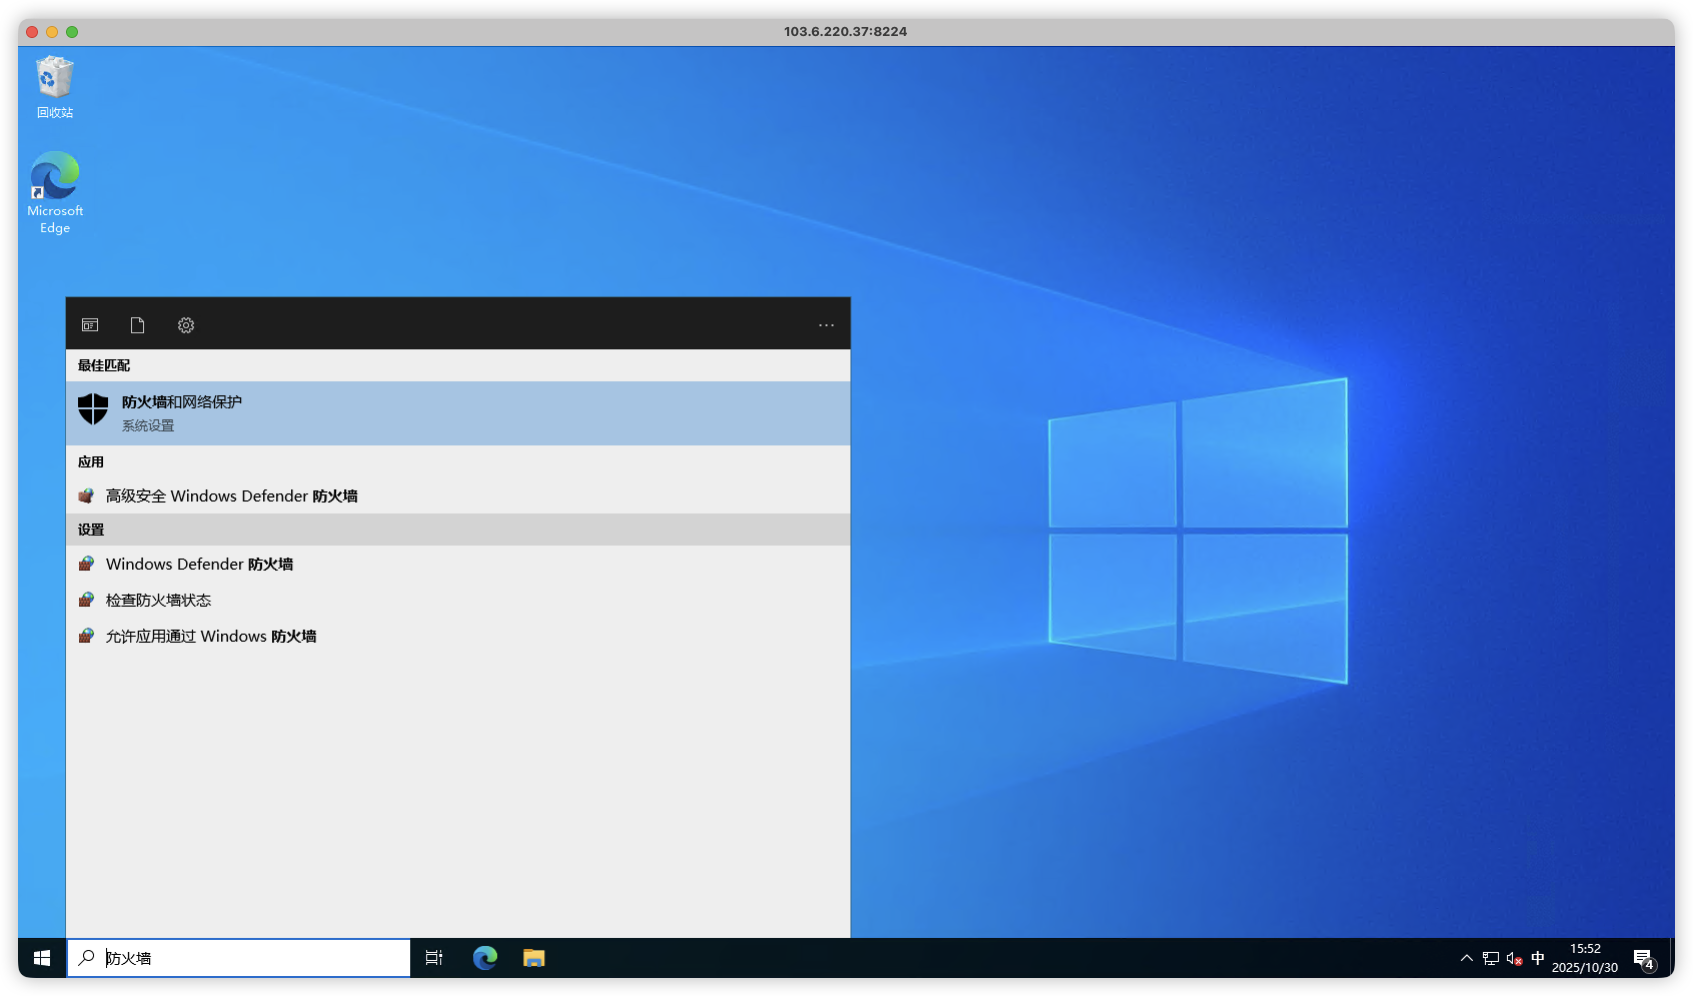This screenshot has width=1693, height=996.
Task: Show hidden system tray icons
Action: (1466, 958)
